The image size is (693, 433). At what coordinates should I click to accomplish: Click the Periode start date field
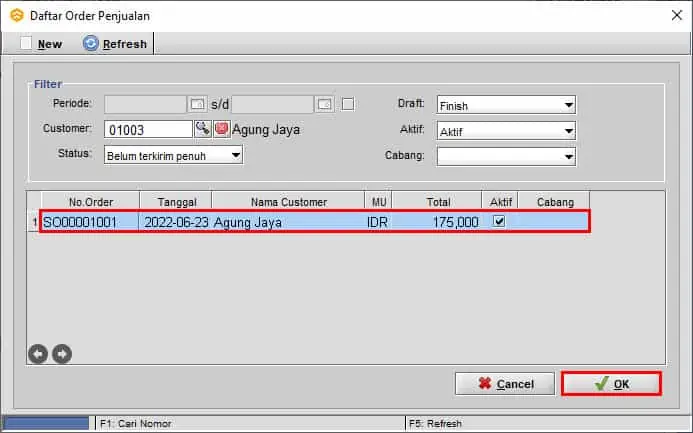[145, 104]
